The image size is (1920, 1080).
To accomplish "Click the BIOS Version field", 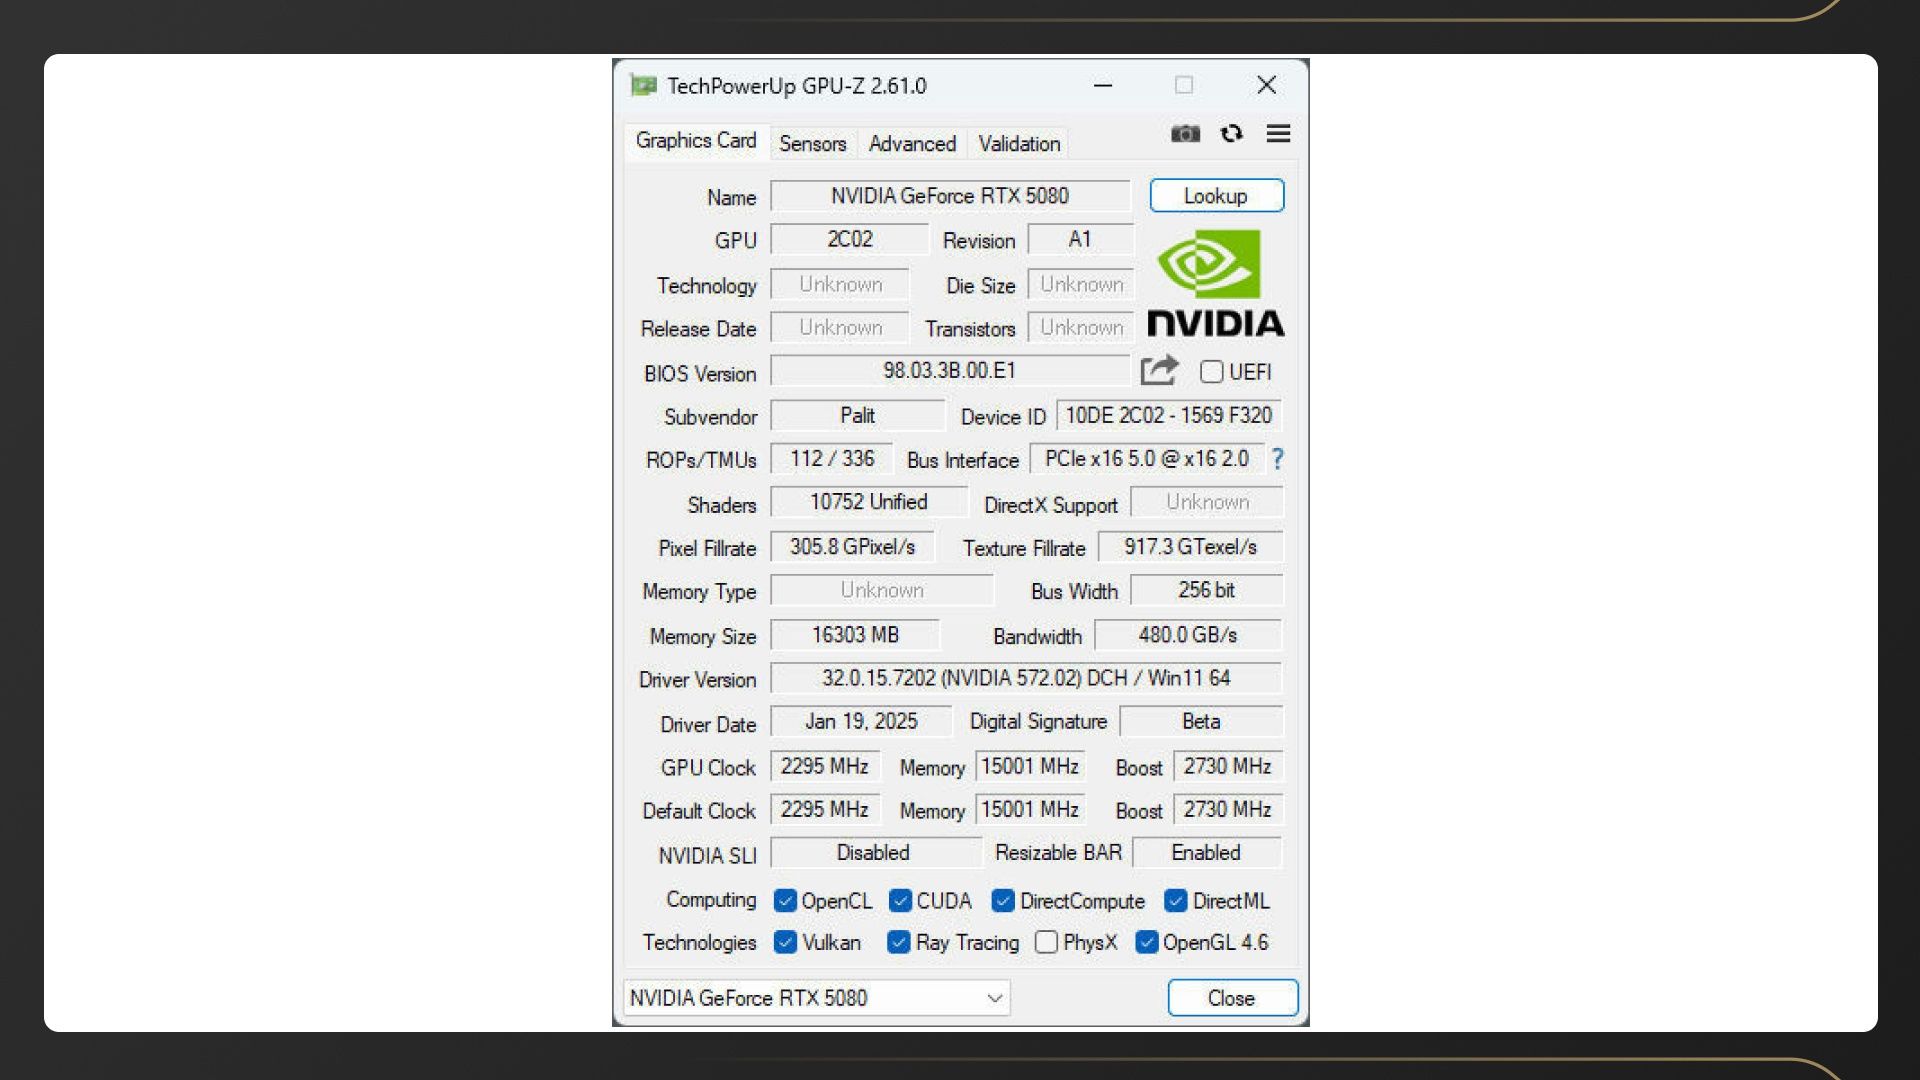I will [x=949, y=371].
